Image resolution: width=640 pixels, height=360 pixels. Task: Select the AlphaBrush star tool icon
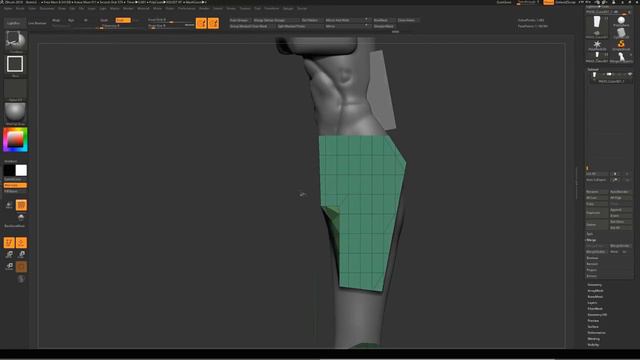[597, 45]
